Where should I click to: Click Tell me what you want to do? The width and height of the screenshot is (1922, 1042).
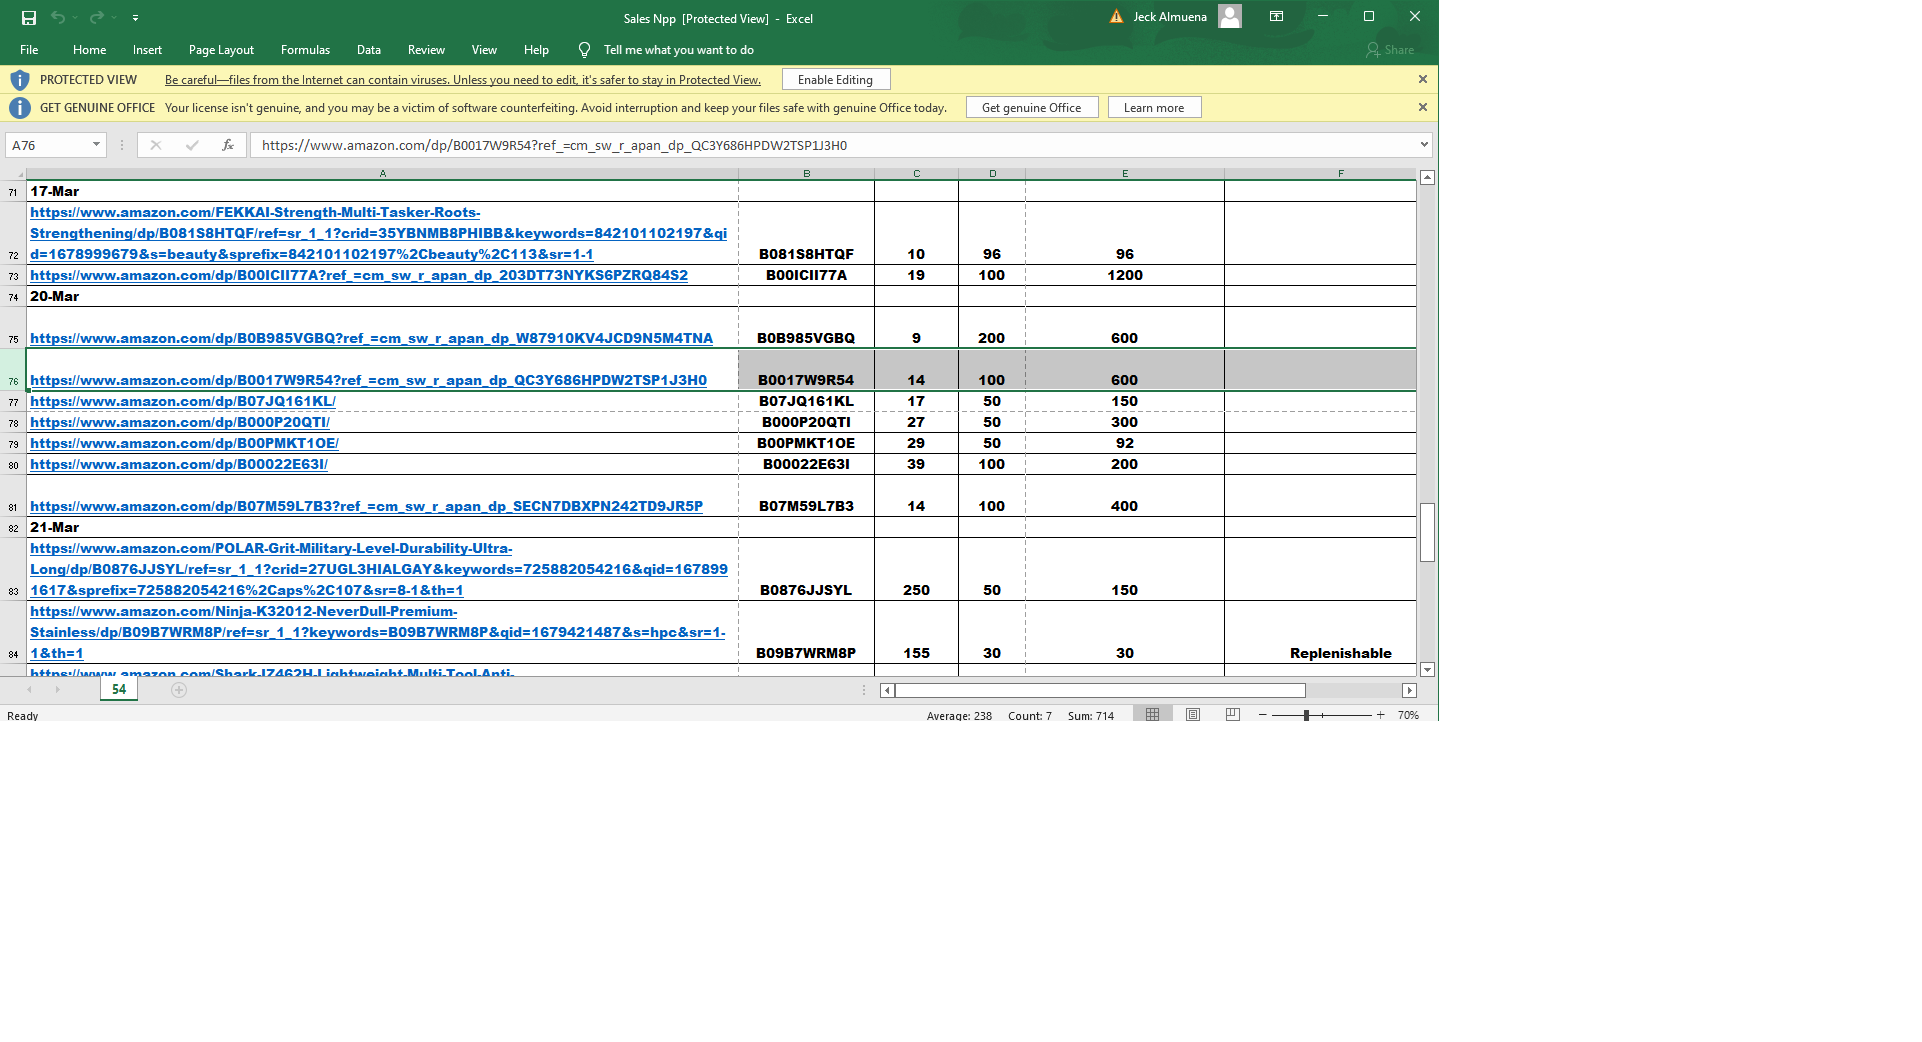tap(679, 50)
